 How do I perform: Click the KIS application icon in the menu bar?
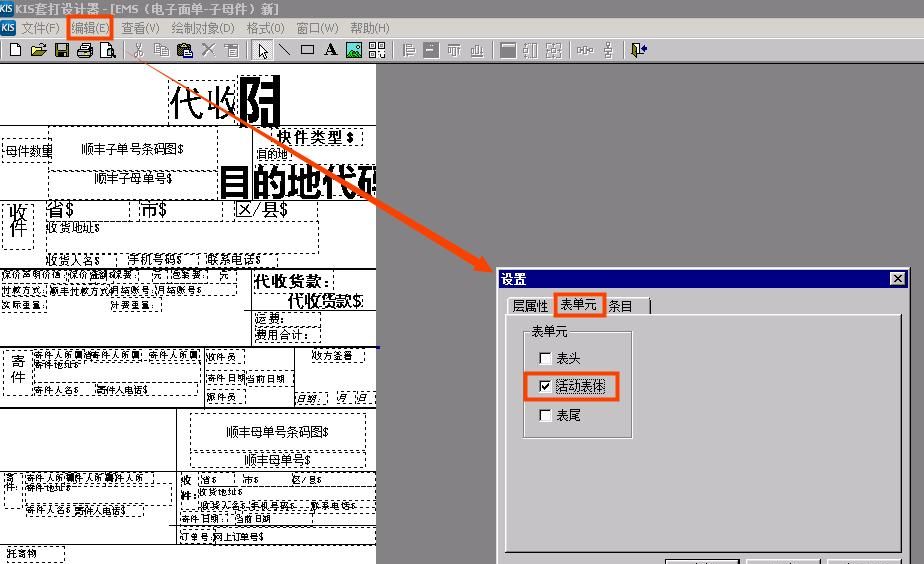tap(8, 27)
